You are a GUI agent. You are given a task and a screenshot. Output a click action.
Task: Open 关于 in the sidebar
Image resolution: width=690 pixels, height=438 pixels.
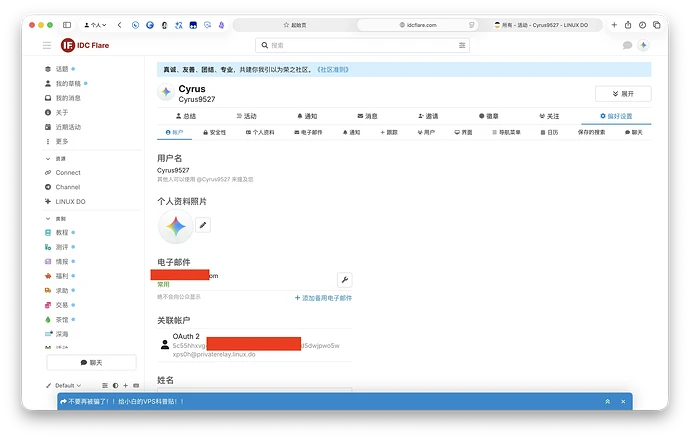[62, 113]
